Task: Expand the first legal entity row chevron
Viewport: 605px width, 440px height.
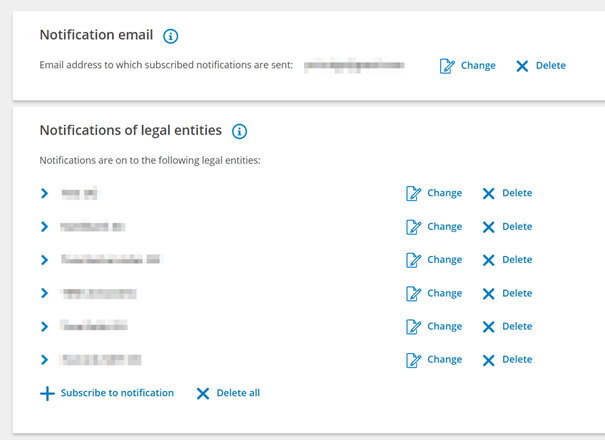Action: pos(44,193)
